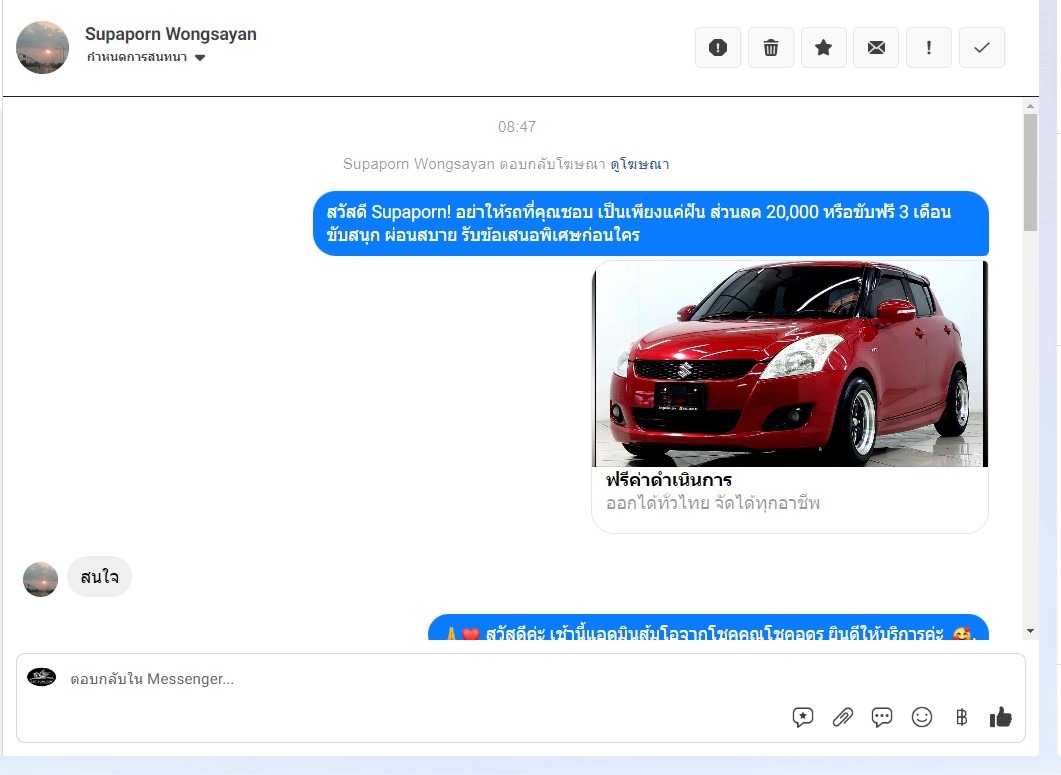Delete conversation using the trash icon
The image size is (1061, 775).
coord(771,48)
